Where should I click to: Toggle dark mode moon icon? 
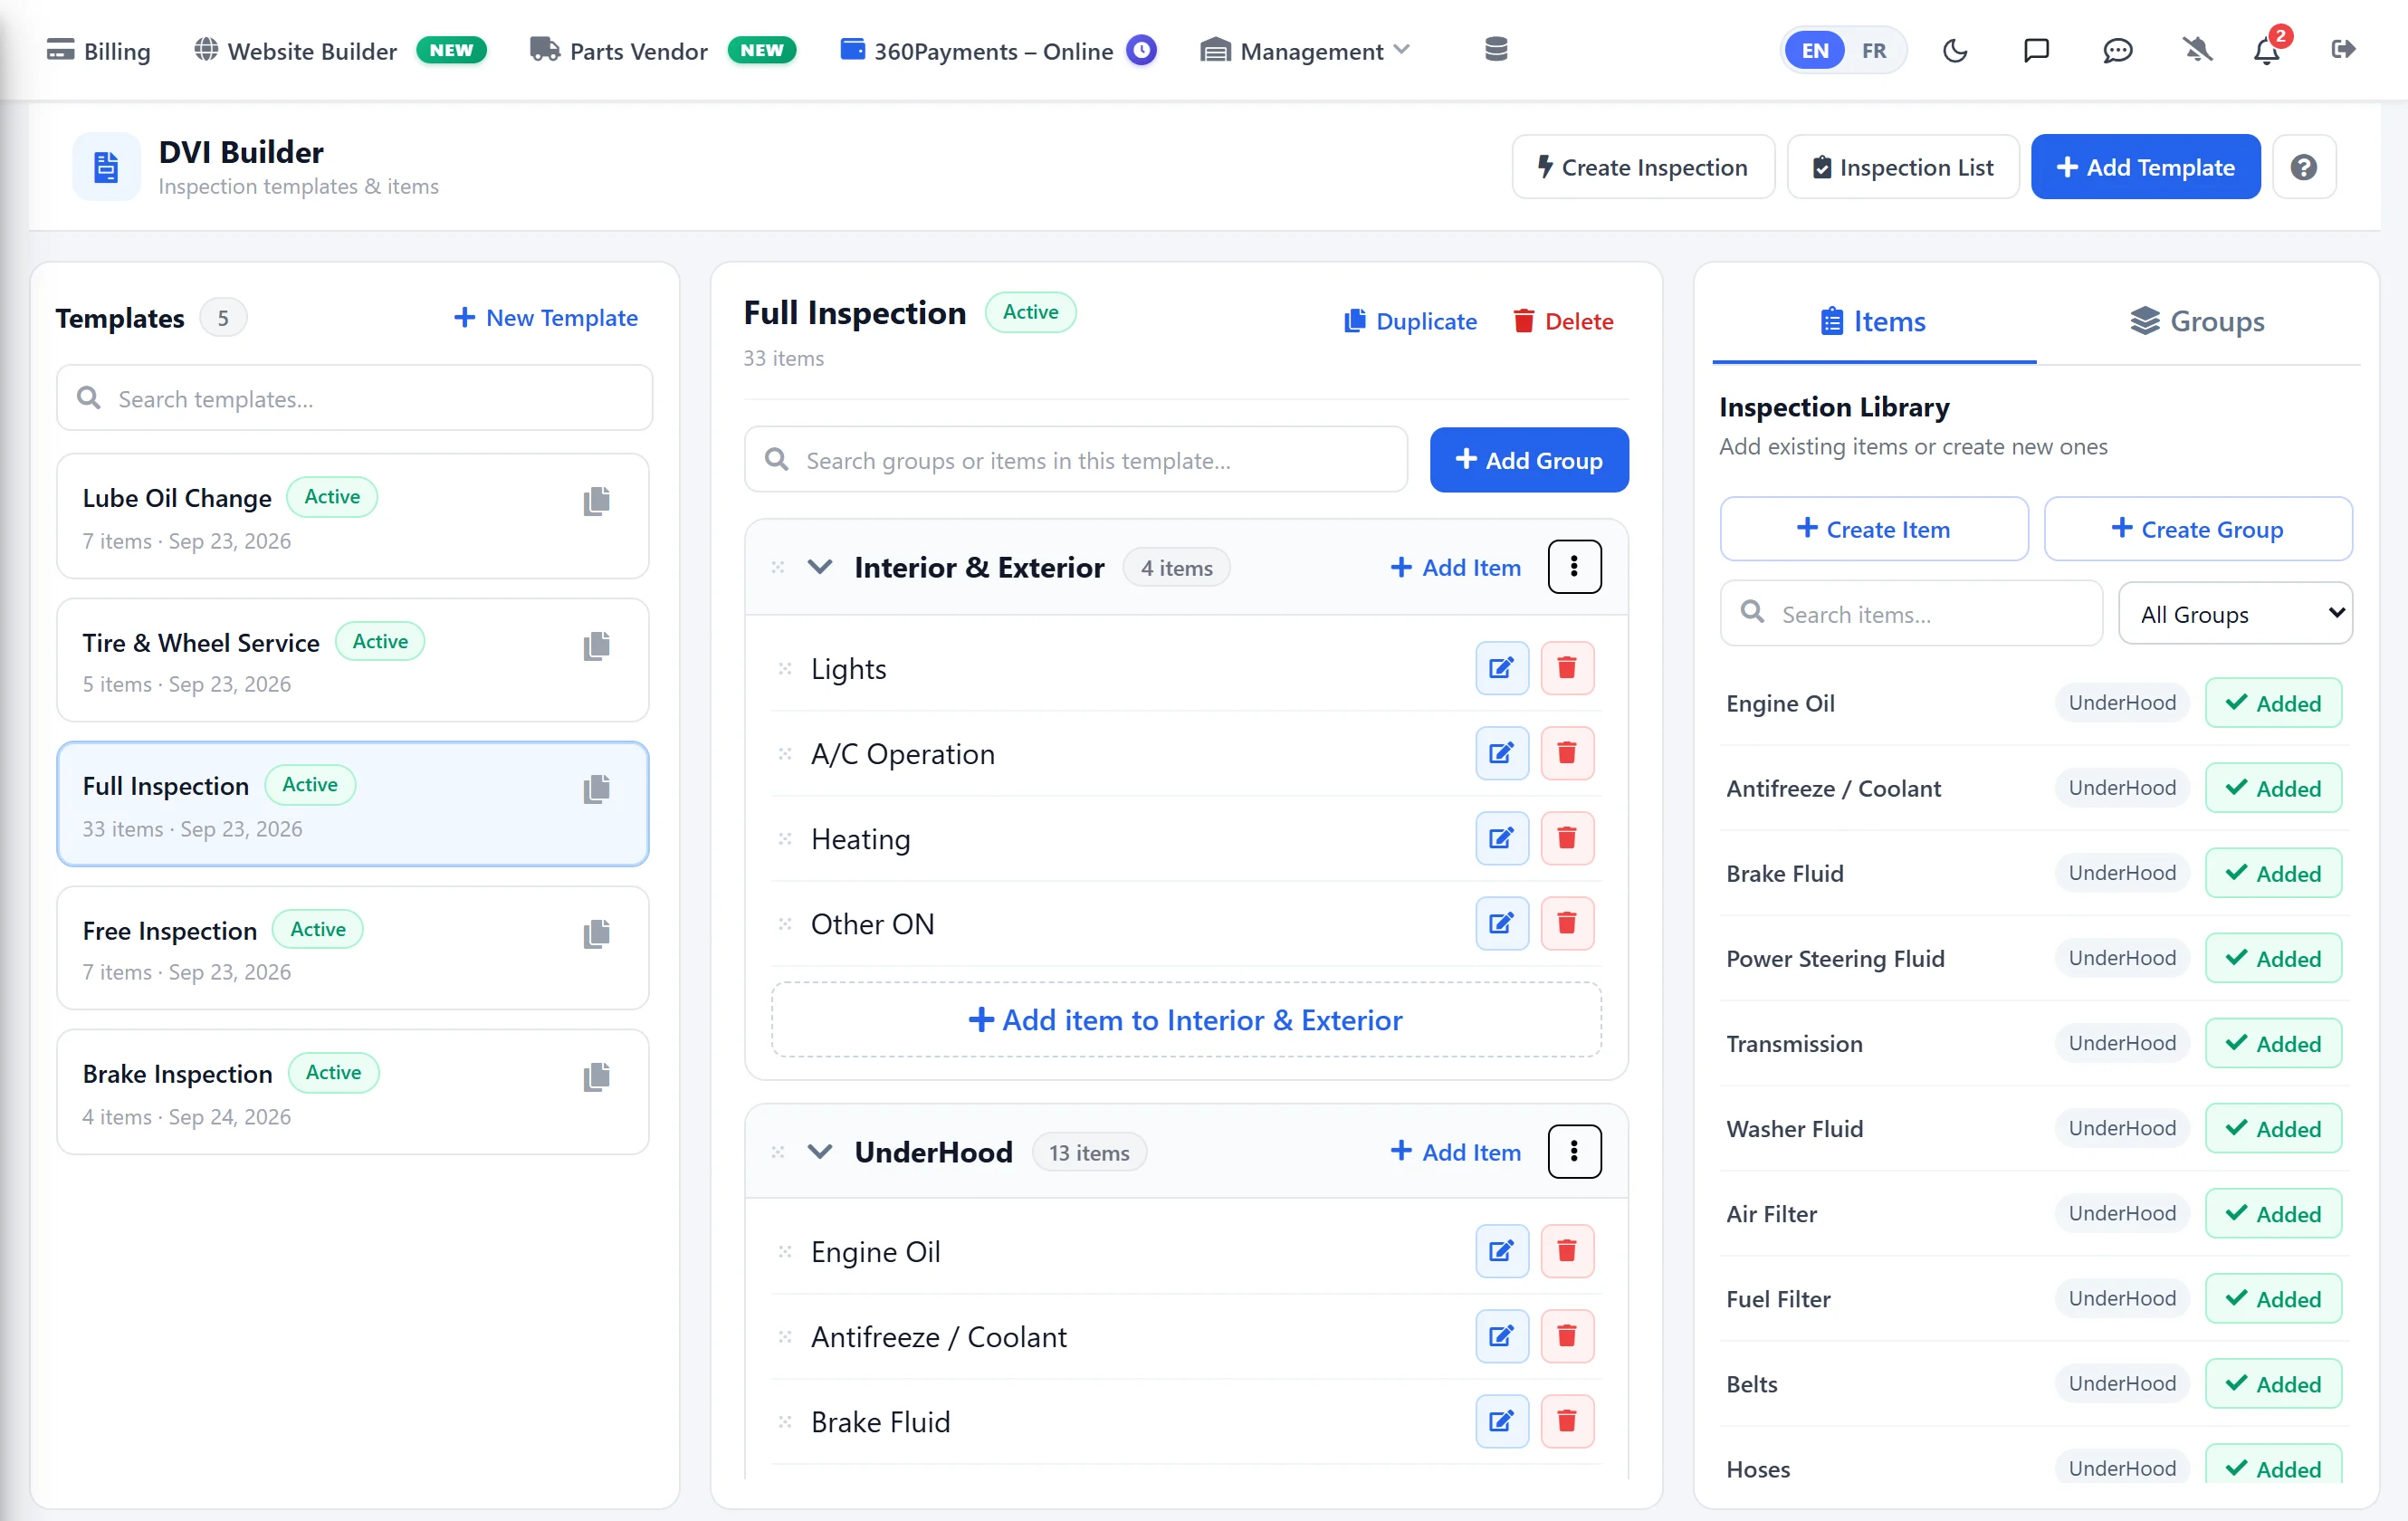[x=1955, y=50]
